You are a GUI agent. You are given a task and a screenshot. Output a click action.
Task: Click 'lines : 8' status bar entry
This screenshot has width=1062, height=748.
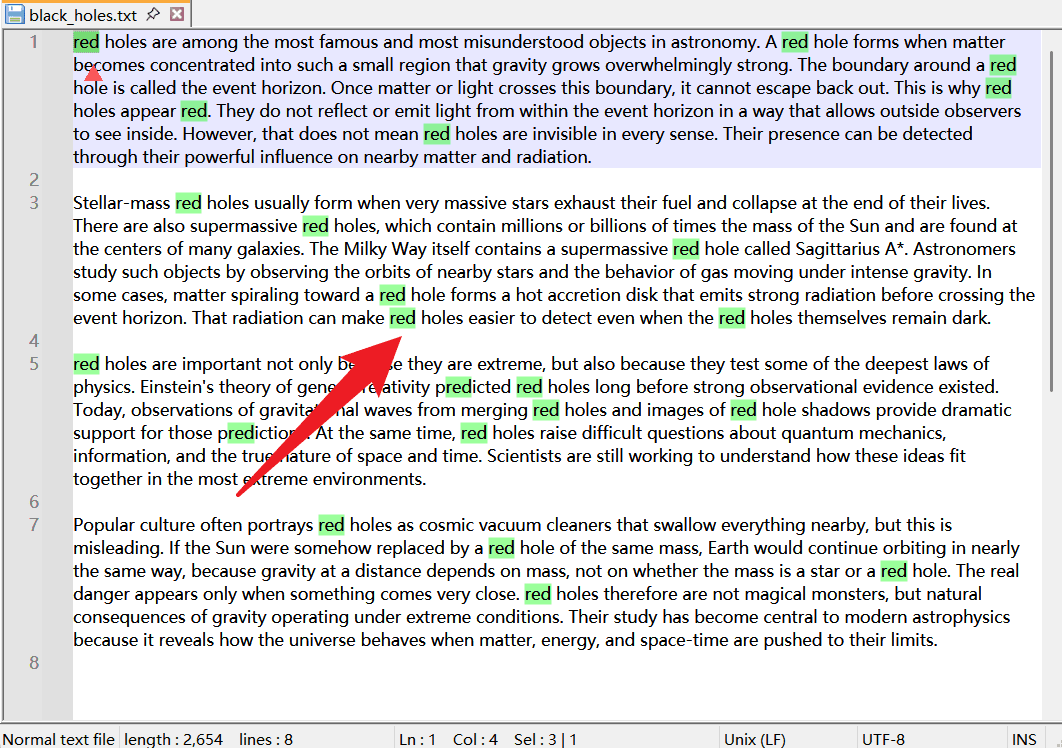click(266, 739)
